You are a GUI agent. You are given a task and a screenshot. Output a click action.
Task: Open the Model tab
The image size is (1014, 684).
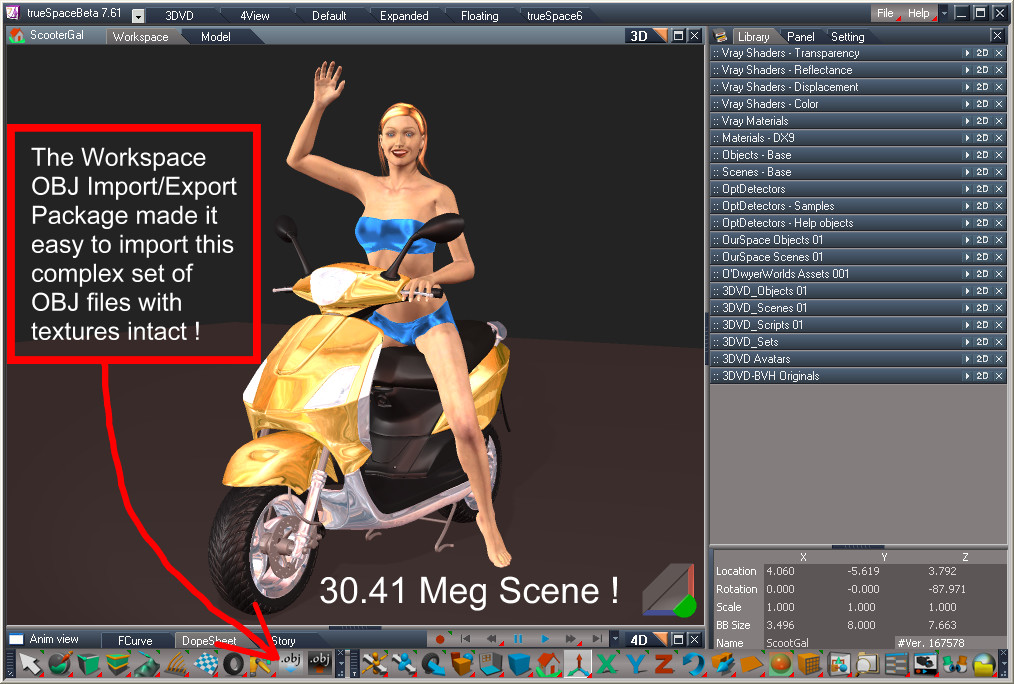[x=215, y=37]
